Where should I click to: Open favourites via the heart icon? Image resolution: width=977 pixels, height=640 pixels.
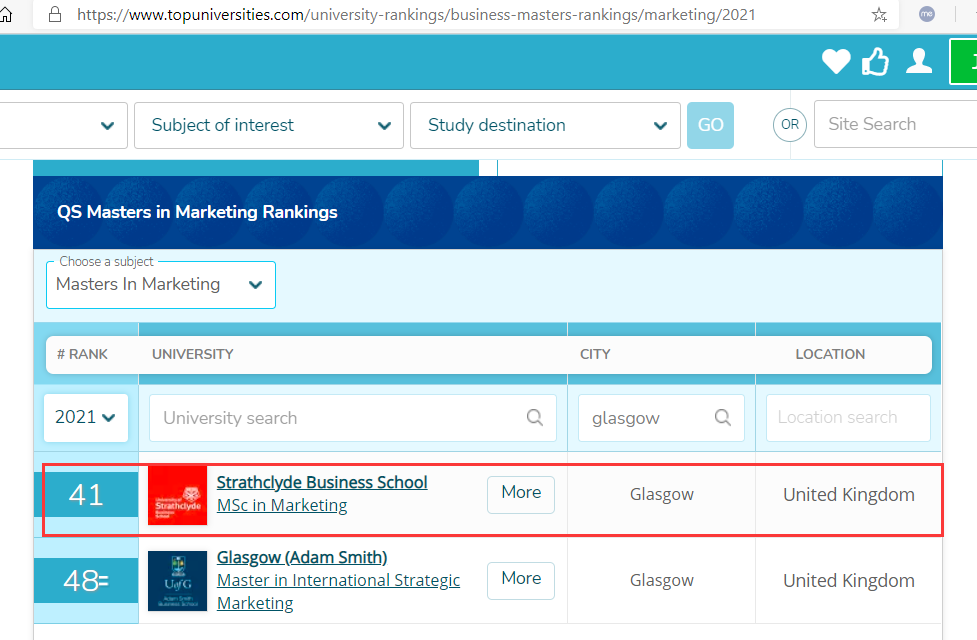pyautogui.click(x=836, y=62)
